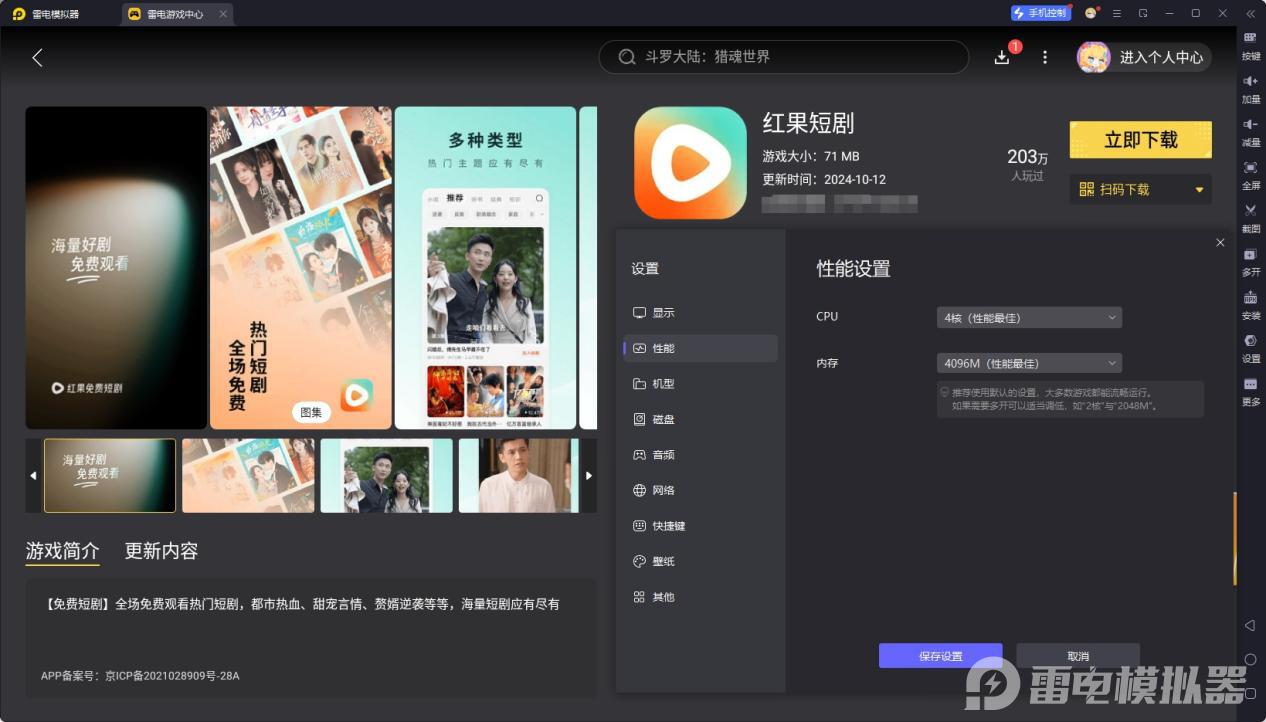Viewport: 1266px width, 722px height.
Task: Click the title bar pop-out window icon
Action: pyautogui.click(x=1143, y=13)
